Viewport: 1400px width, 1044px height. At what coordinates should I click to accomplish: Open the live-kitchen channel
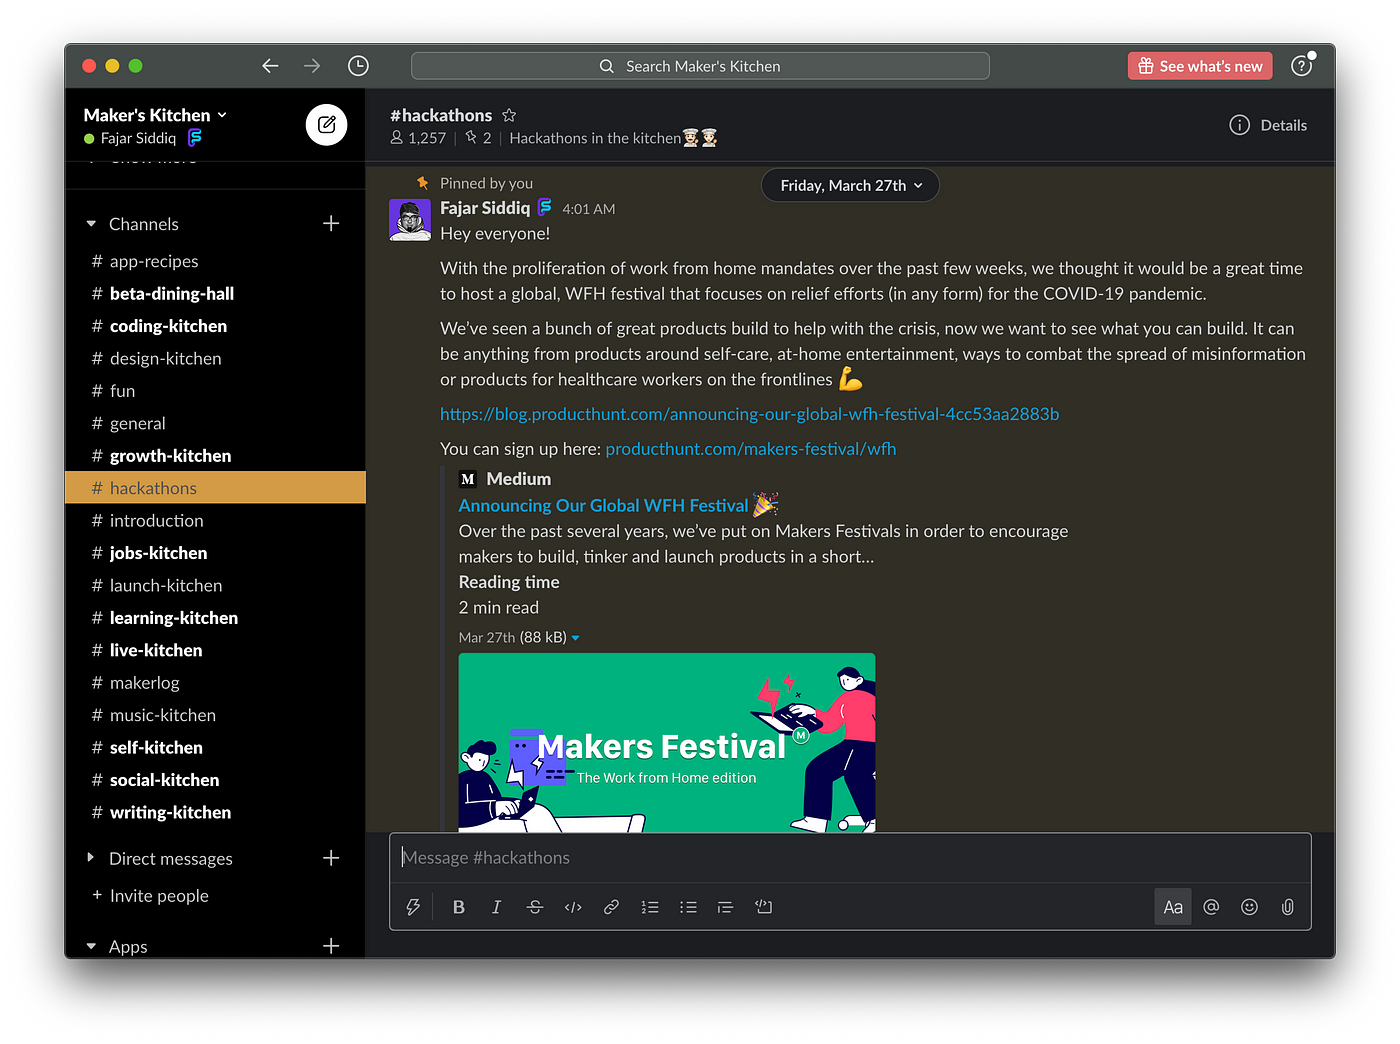click(x=215, y=650)
